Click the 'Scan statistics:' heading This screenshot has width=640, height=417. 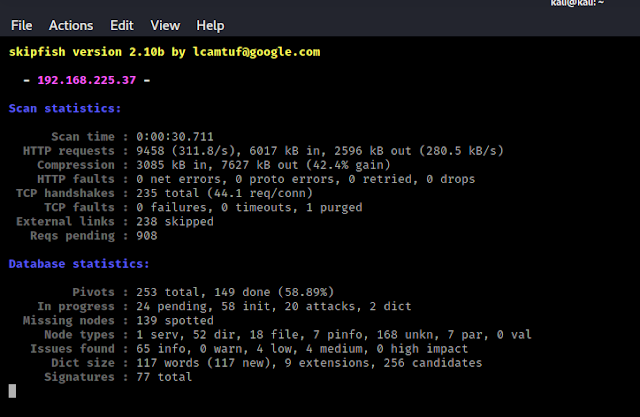pyautogui.click(x=65, y=109)
